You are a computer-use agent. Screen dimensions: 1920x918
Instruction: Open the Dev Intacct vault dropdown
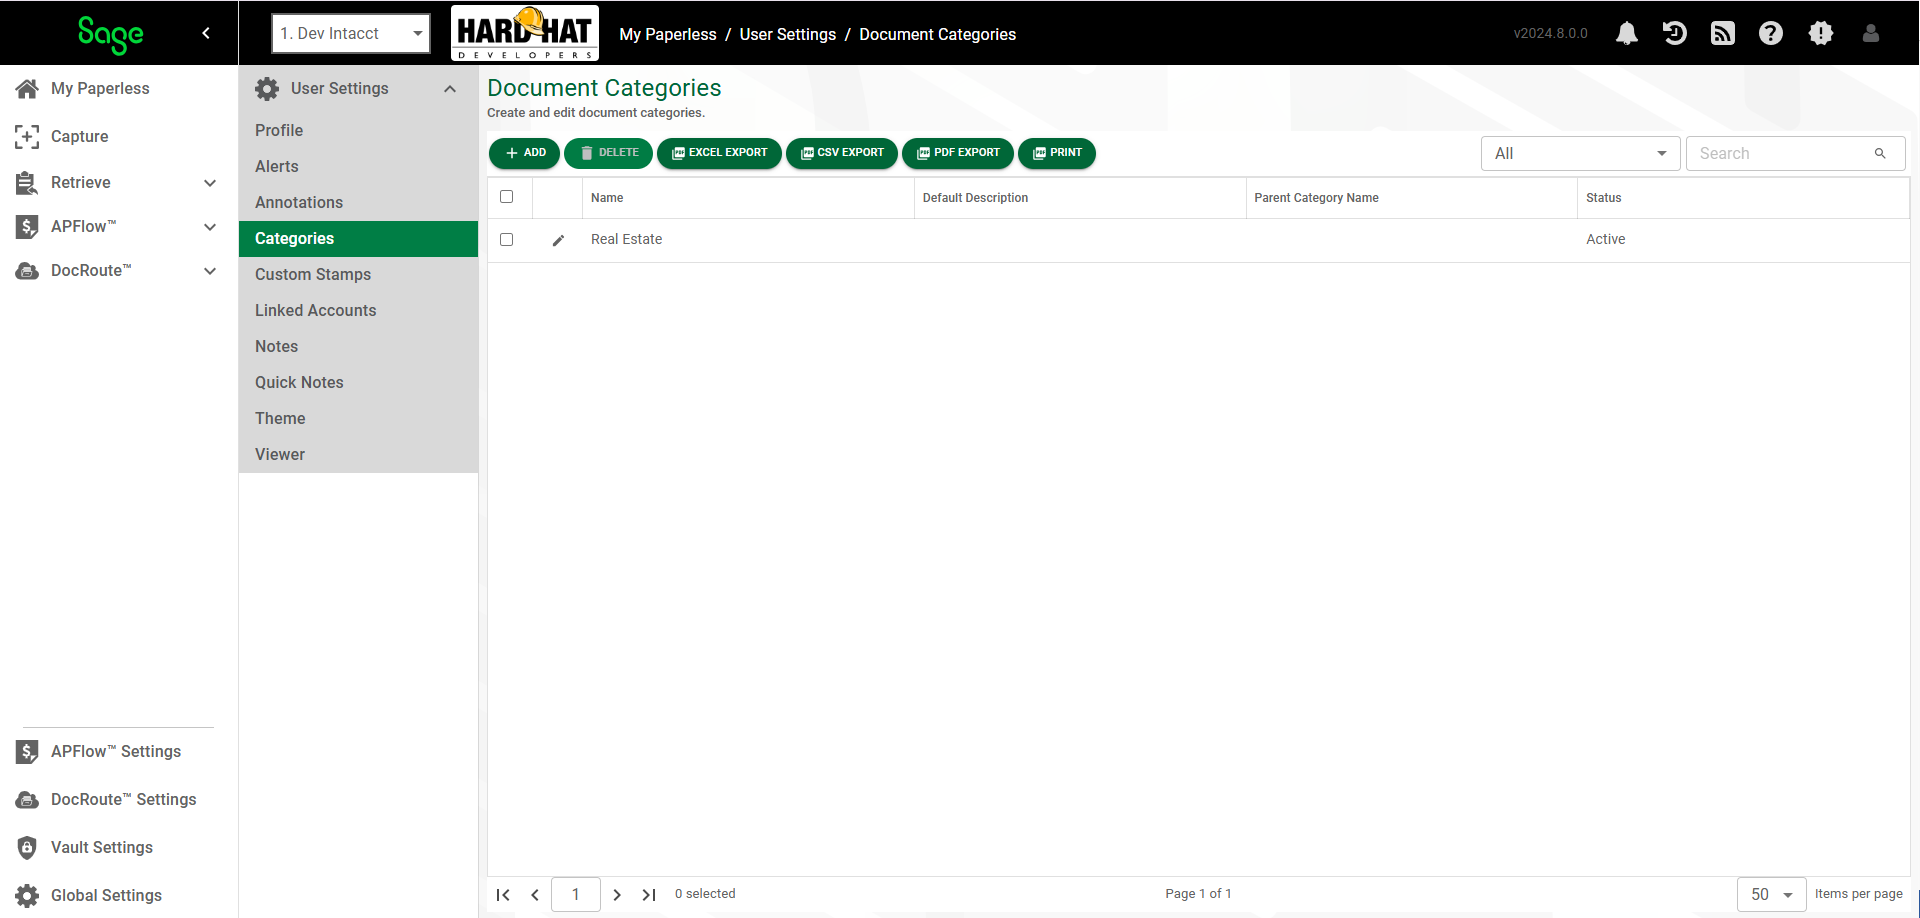tap(351, 33)
